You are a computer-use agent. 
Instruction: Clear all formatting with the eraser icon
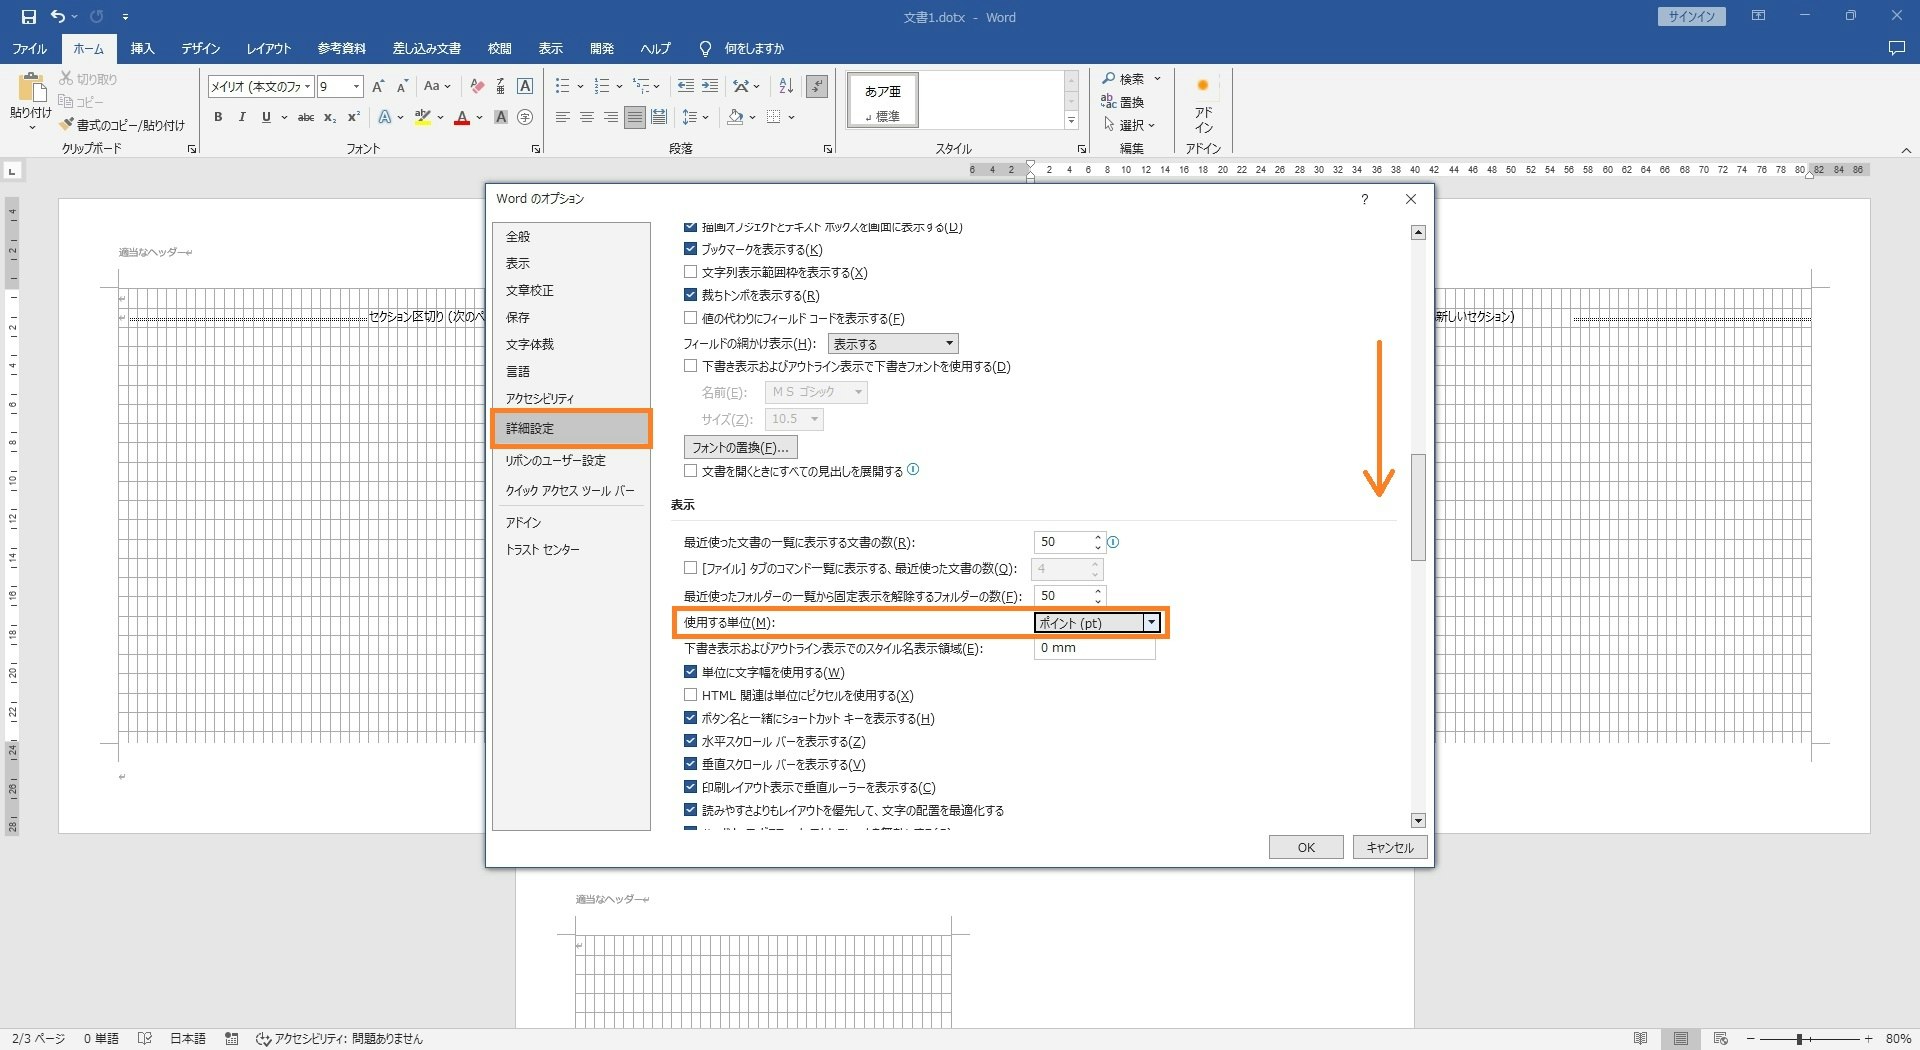click(x=477, y=87)
